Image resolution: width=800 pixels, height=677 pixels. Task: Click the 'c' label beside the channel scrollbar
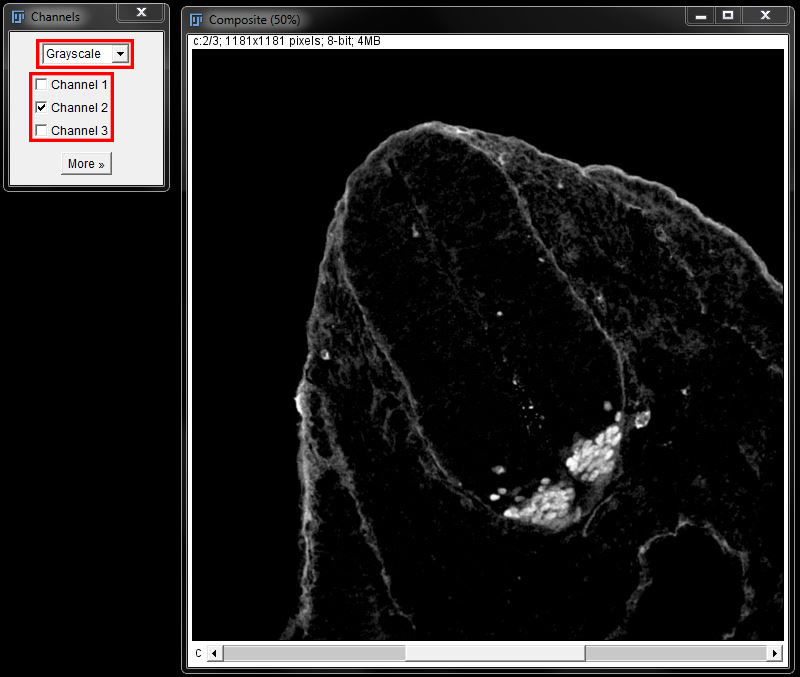(198, 653)
